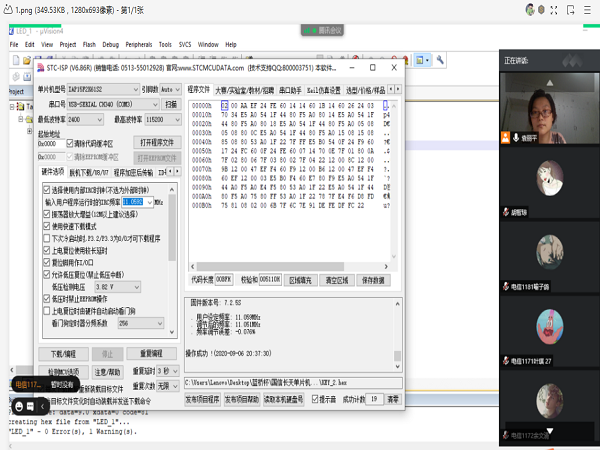Click the smiley emoji icon in floating bar
Viewport: 600px width, 450px height.
19,406
